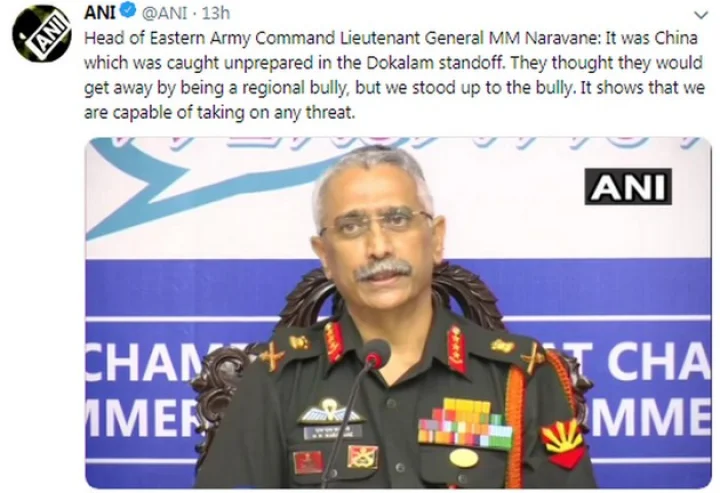Click the blue verified badge beside ANI
Screen dimensions: 720x493
pyautogui.click(x=128, y=11)
